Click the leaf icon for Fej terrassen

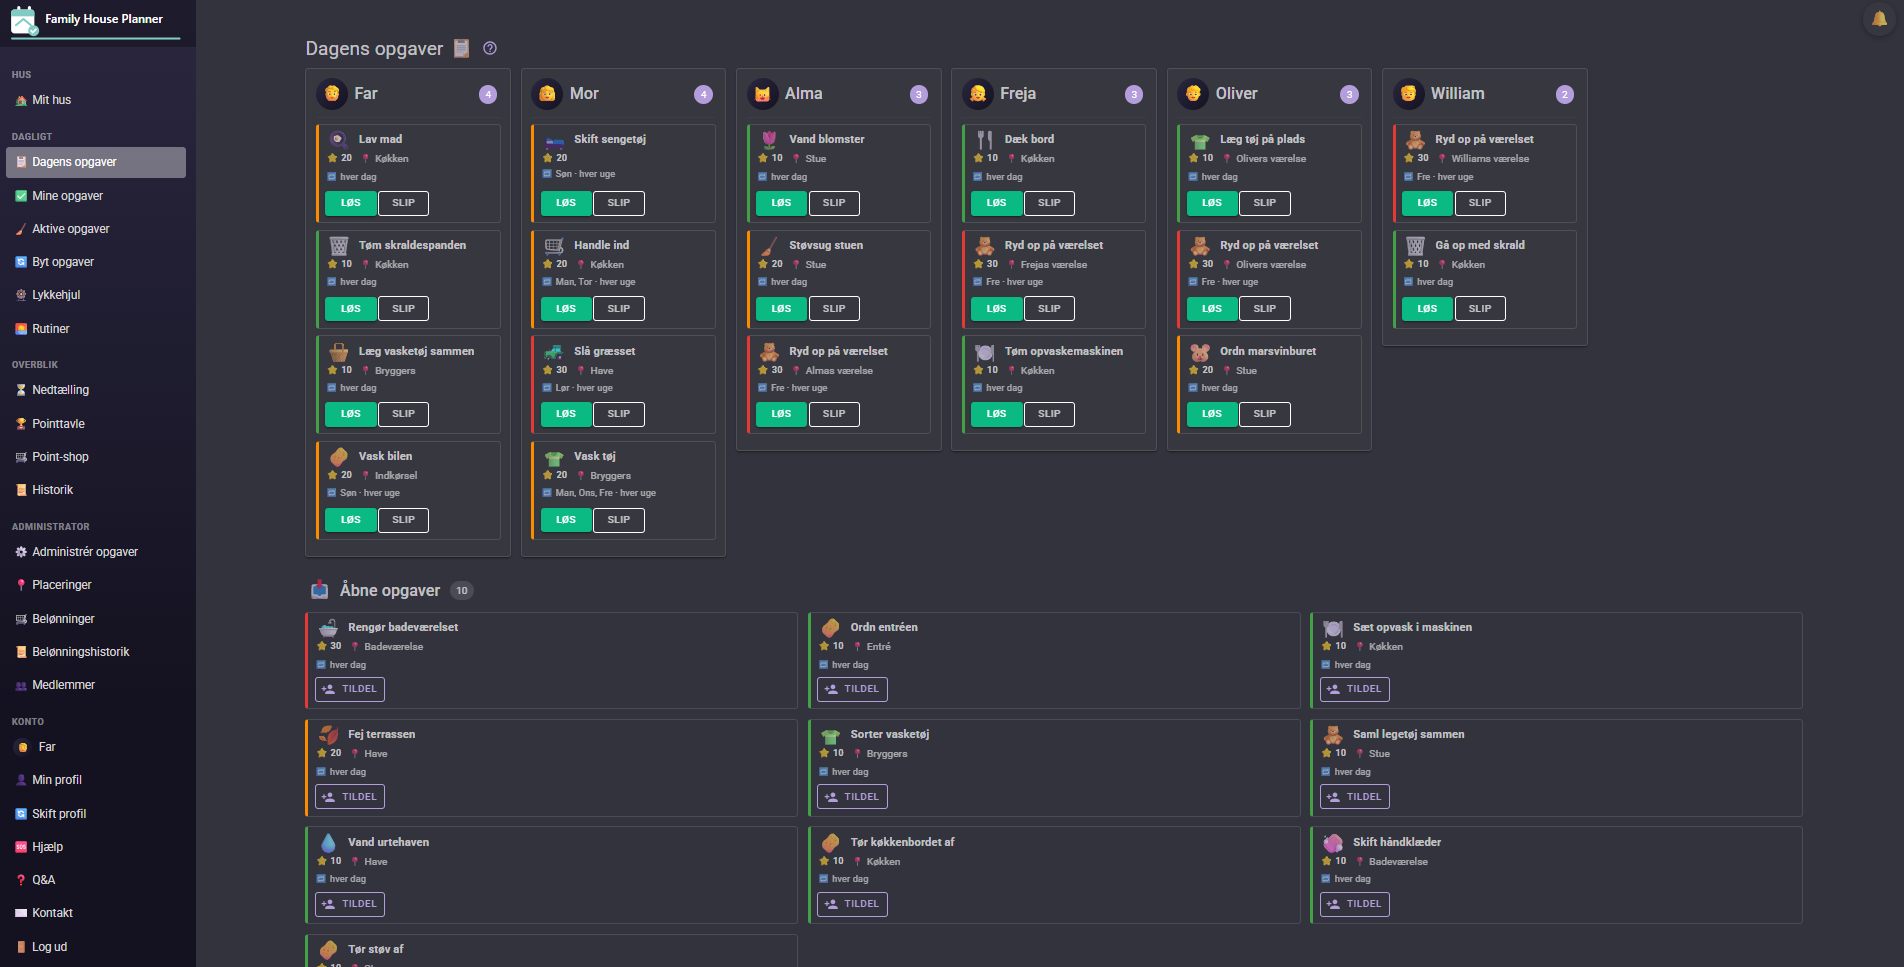coord(328,735)
